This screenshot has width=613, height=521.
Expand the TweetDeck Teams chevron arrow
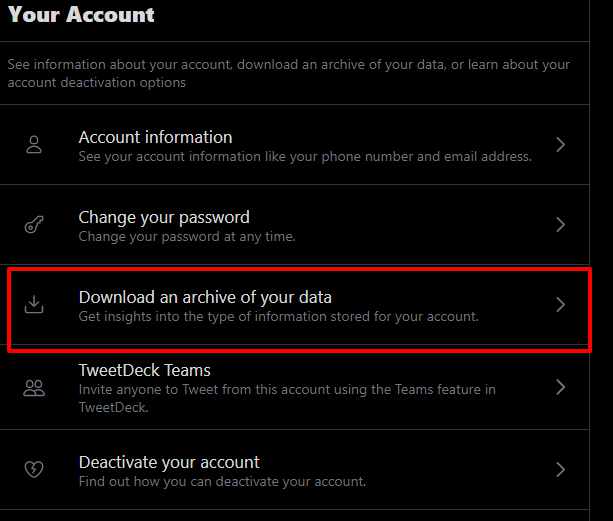tap(561, 387)
